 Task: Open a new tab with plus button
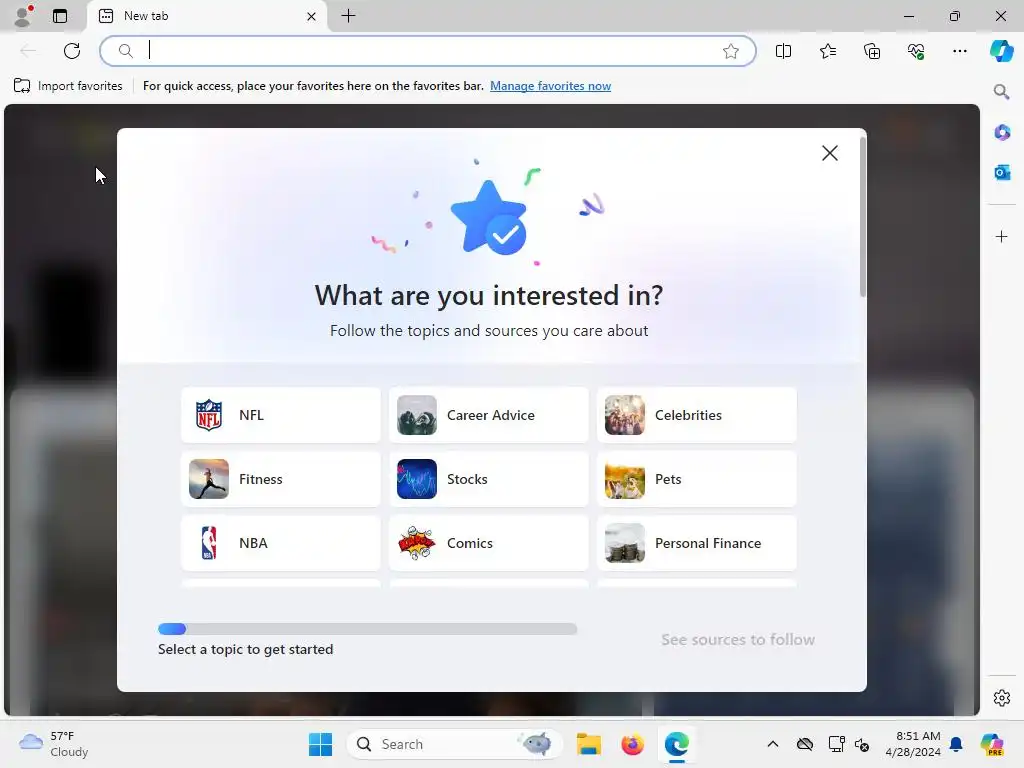[349, 16]
